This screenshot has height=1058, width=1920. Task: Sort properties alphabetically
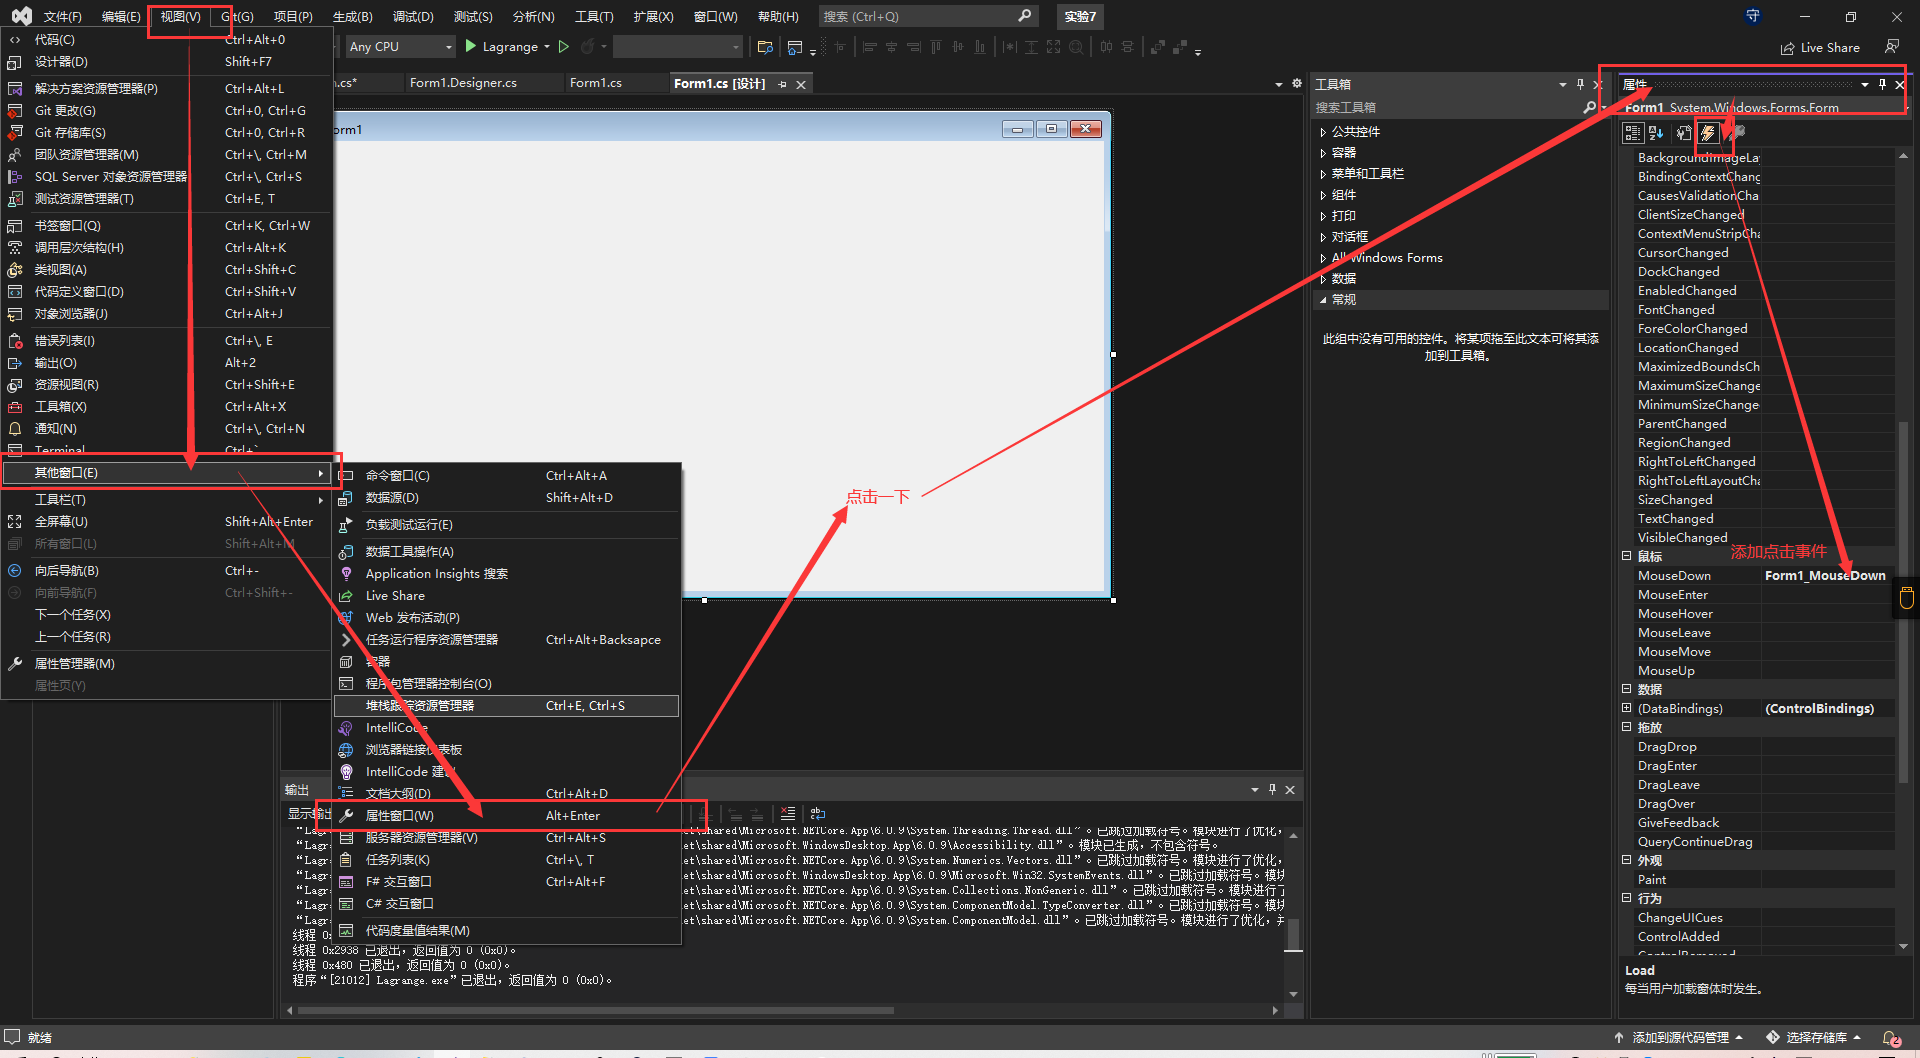(1656, 133)
